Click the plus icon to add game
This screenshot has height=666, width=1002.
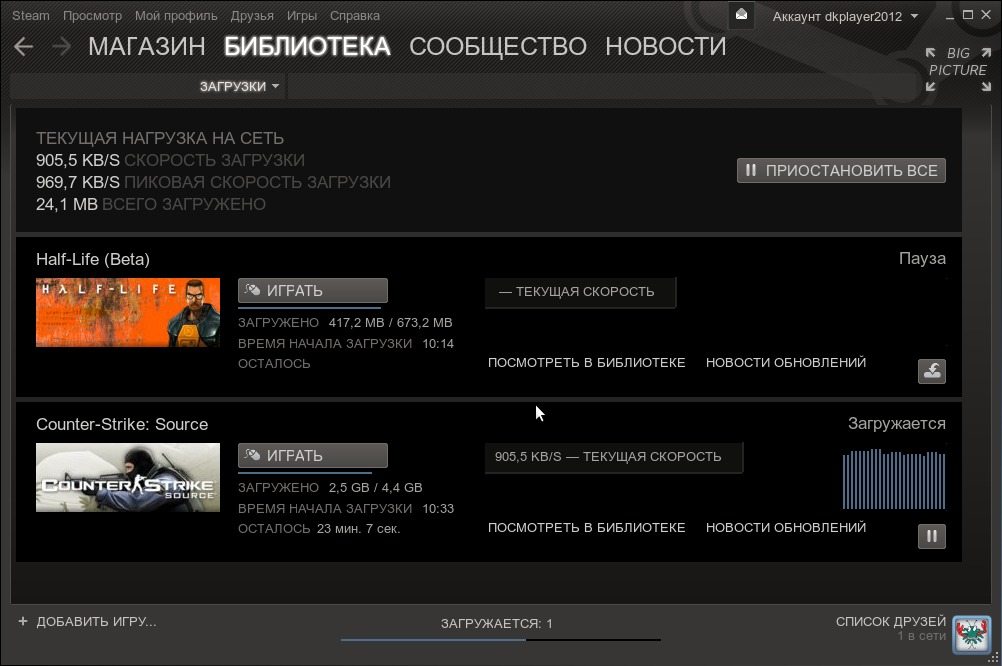point(23,621)
